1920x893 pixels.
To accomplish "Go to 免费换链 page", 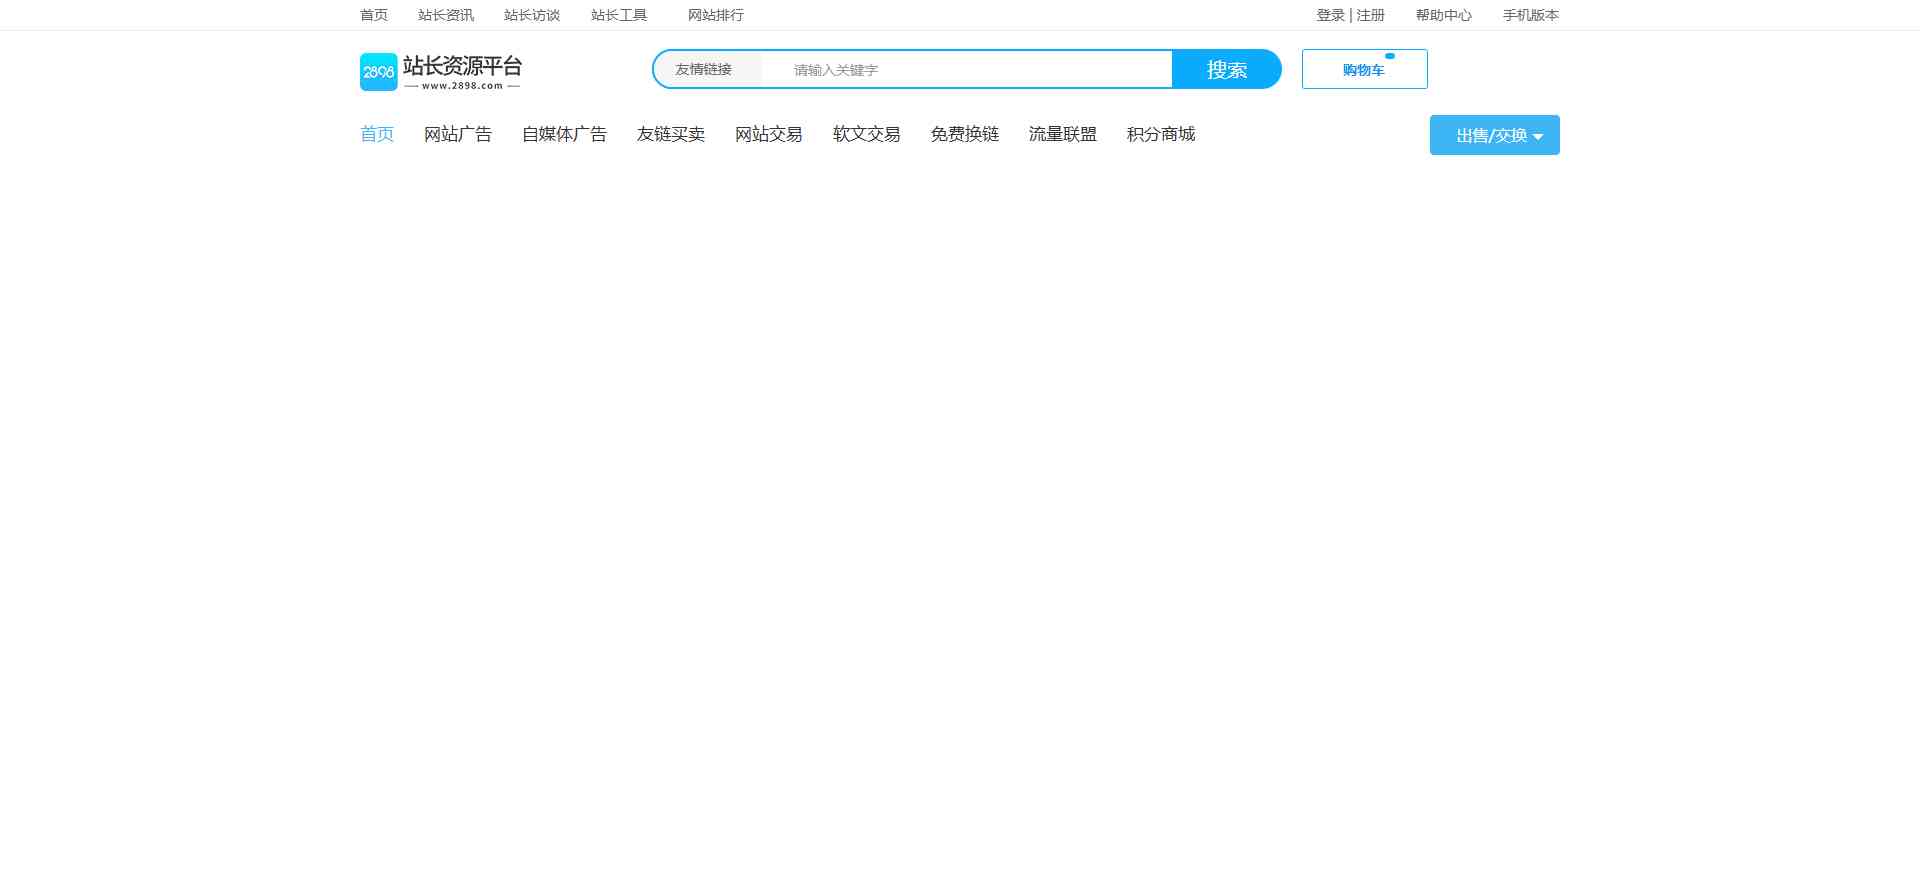I will click(965, 134).
